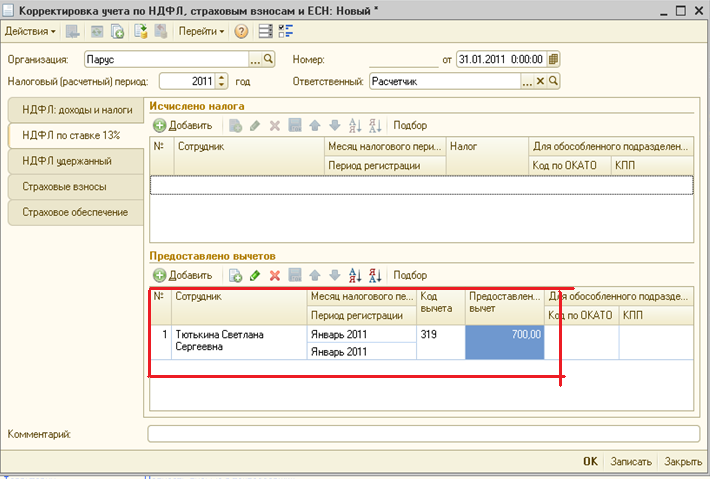Open the Страховое обеспечение tab

(x=76, y=212)
